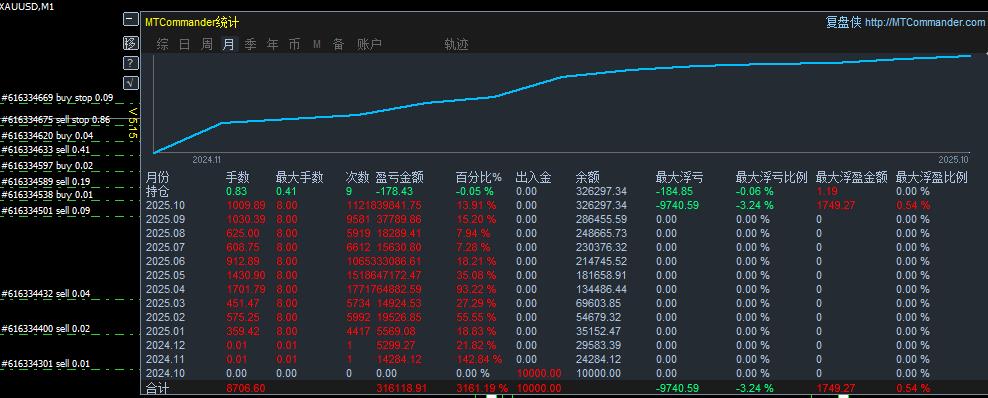Select the 2025.04 month row
The height and width of the screenshot is (398, 988).
563,289
